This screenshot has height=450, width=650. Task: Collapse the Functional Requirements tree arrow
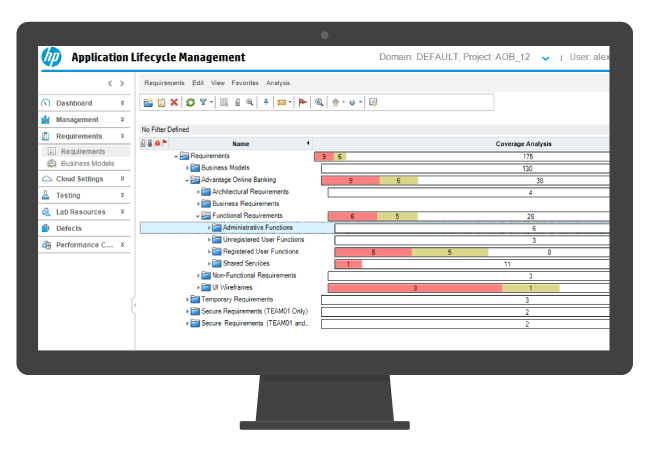(x=198, y=216)
